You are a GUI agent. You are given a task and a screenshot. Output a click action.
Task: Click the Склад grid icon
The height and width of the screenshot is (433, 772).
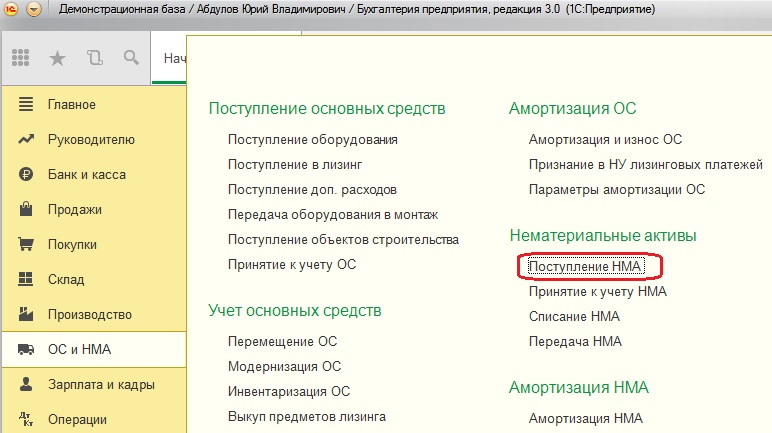[x=26, y=279]
